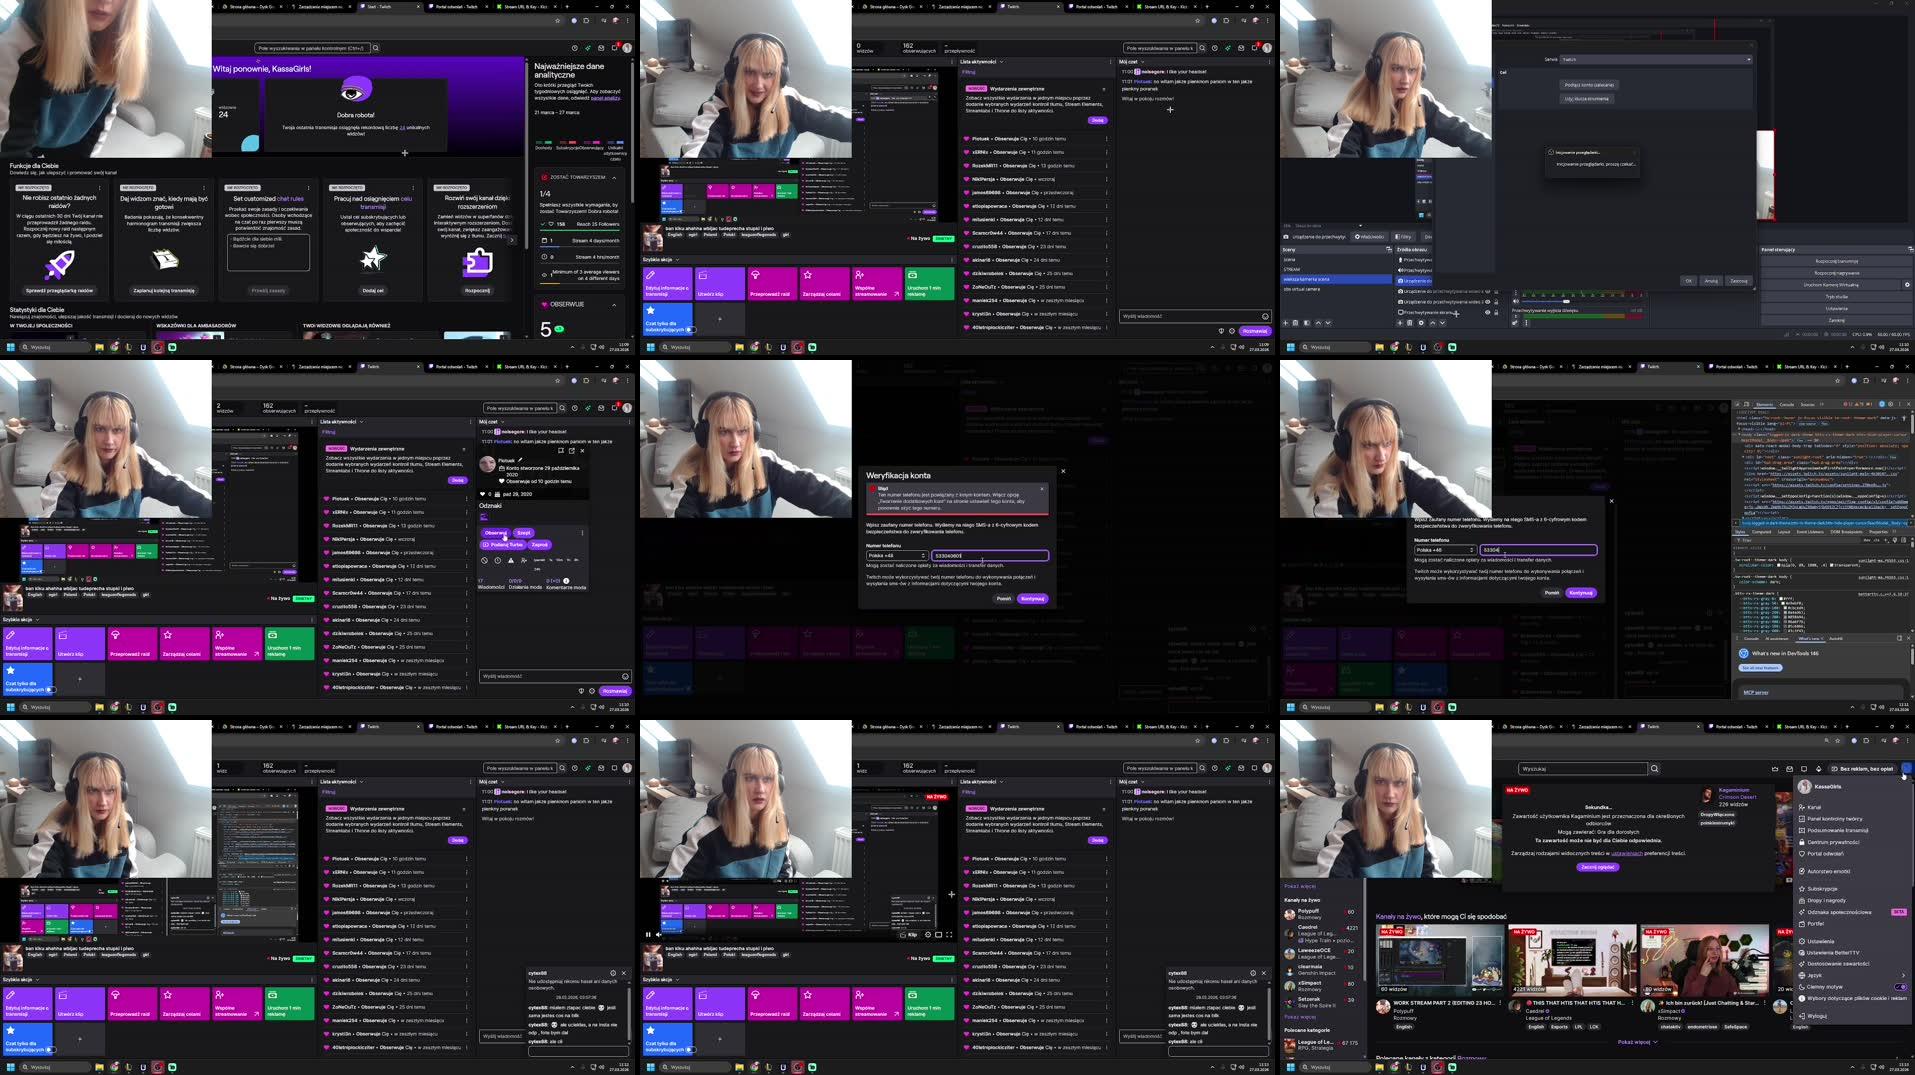
Task: Collapse the OBSERWUJE section in creator dashboard
Action: (614, 305)
